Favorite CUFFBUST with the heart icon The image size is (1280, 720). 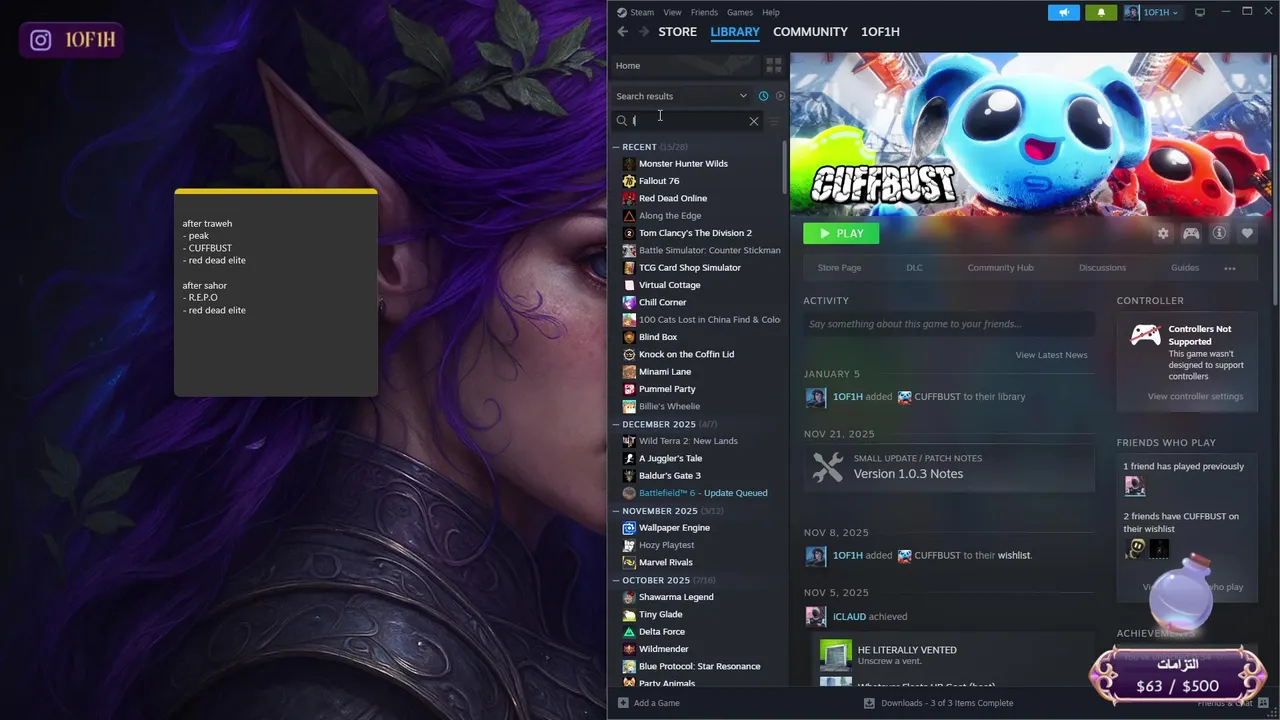1247,233
